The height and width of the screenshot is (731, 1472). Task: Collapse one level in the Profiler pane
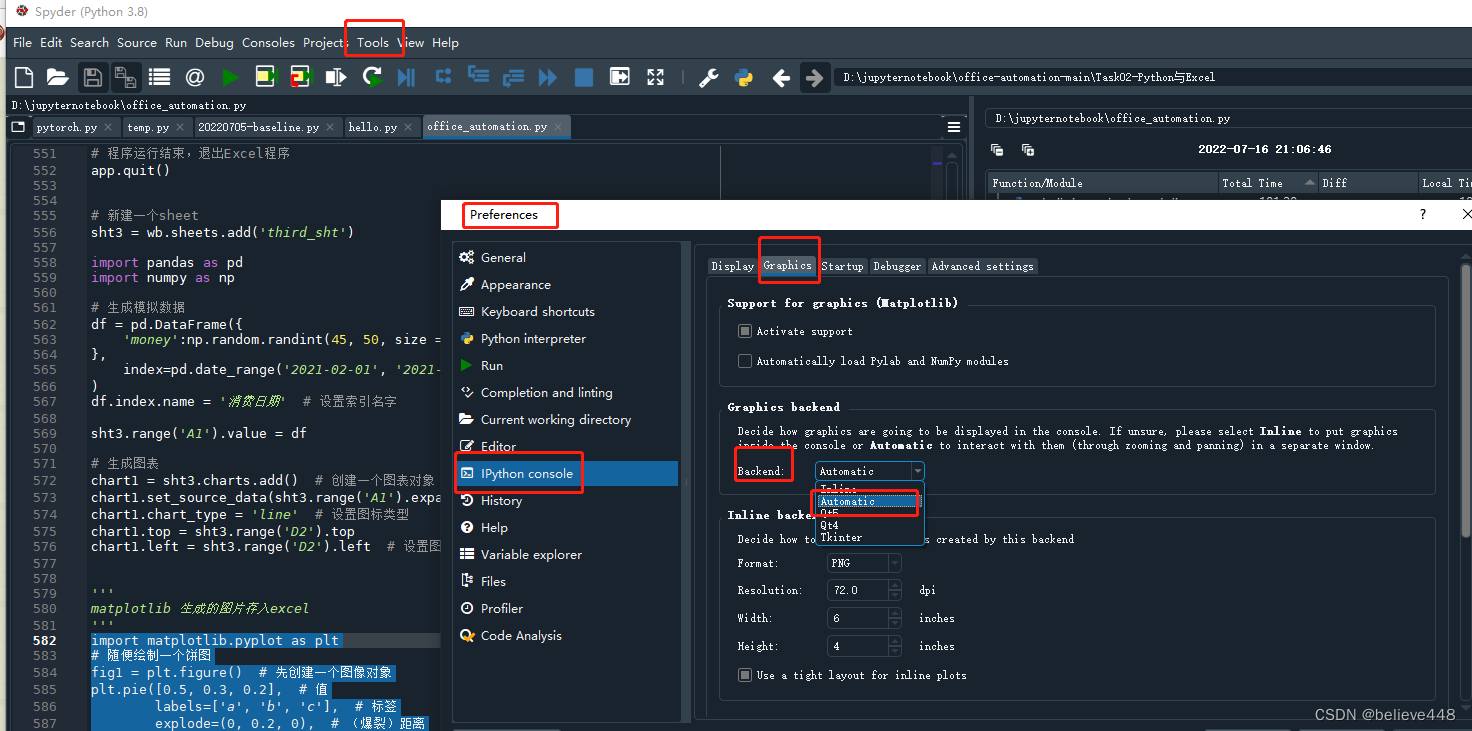[x=997, y=150]
